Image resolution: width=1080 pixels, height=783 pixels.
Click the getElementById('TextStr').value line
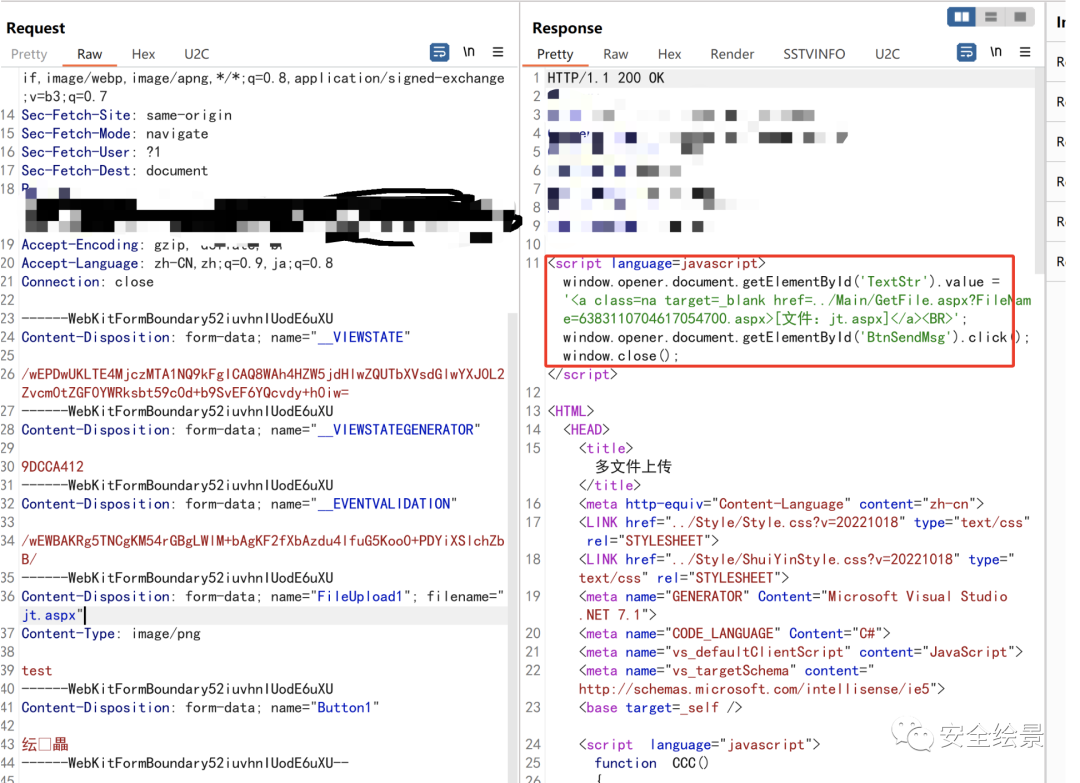[x=781, y=282]
